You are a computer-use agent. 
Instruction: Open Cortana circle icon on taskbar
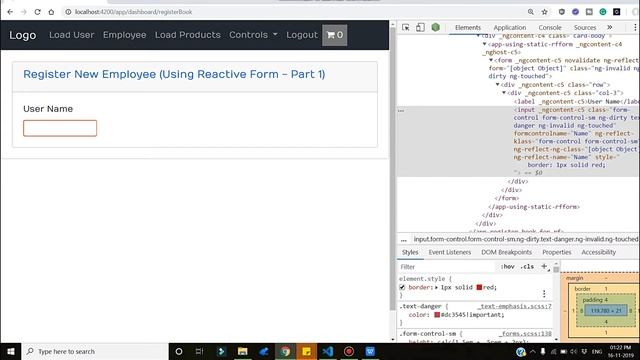179,351
